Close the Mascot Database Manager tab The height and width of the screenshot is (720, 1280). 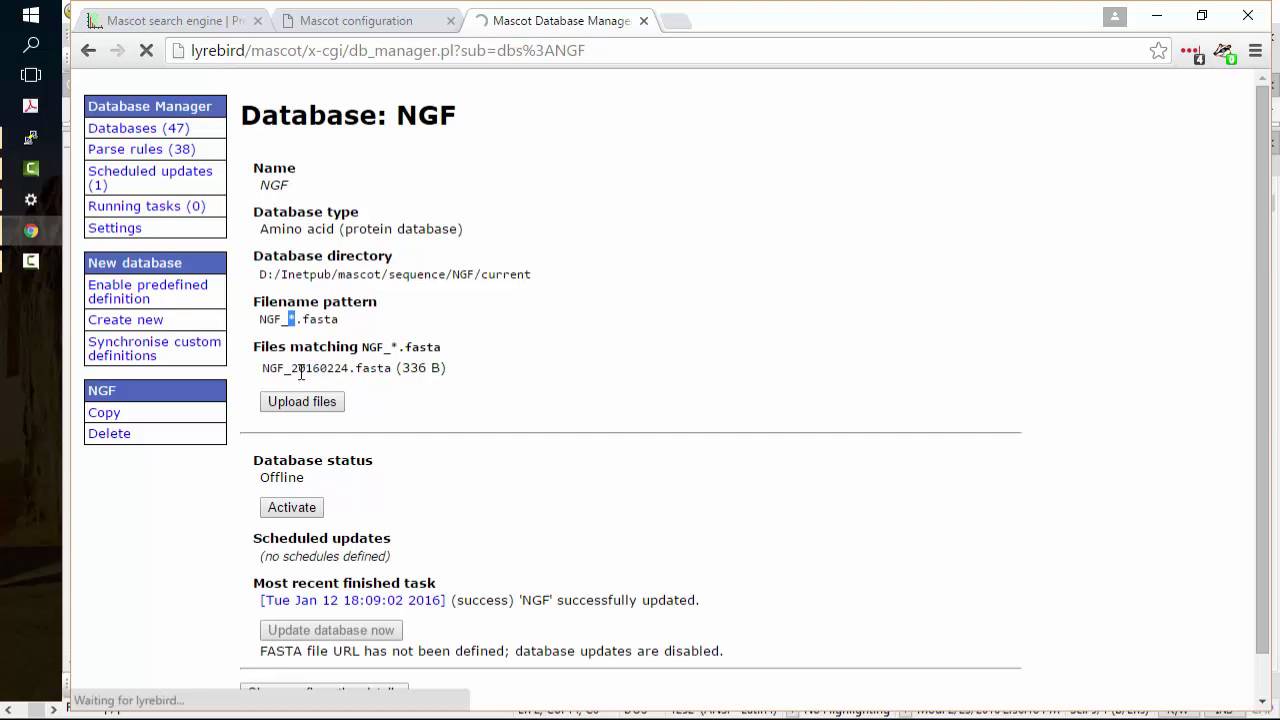(x=644, y=21)
